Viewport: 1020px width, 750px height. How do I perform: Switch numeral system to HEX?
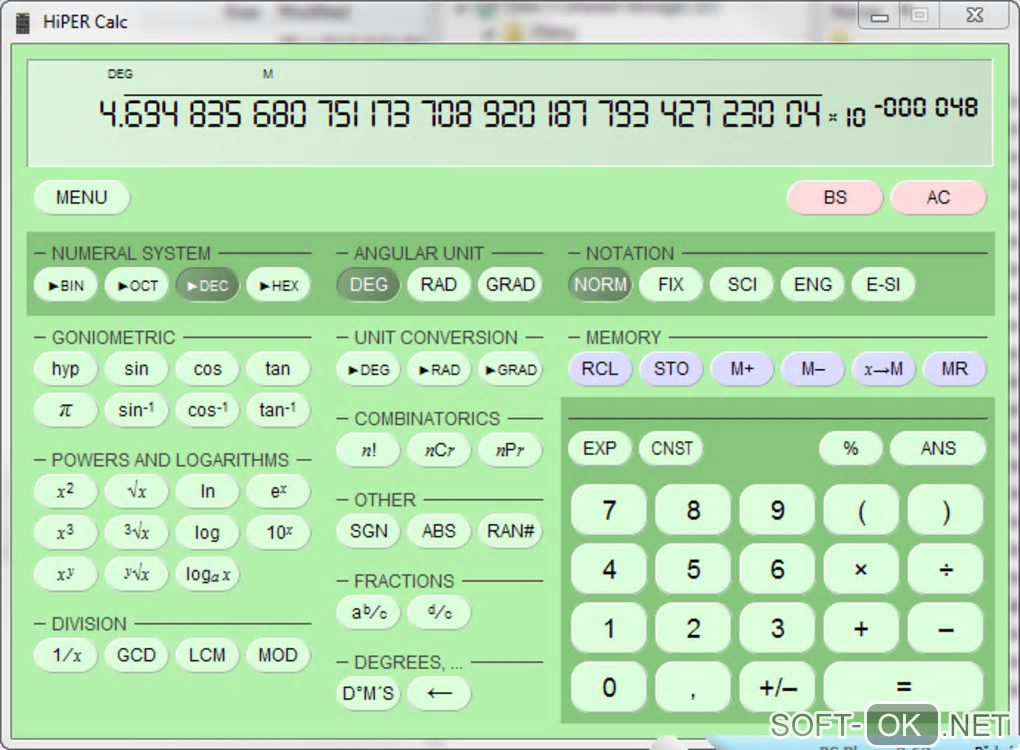click(x=278, y=285)
